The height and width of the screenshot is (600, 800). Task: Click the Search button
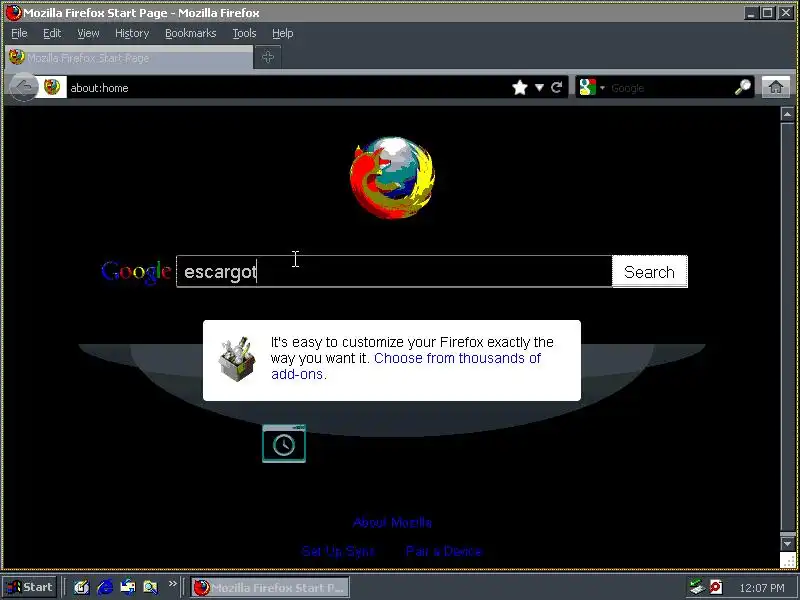click(x=649, y=271)
